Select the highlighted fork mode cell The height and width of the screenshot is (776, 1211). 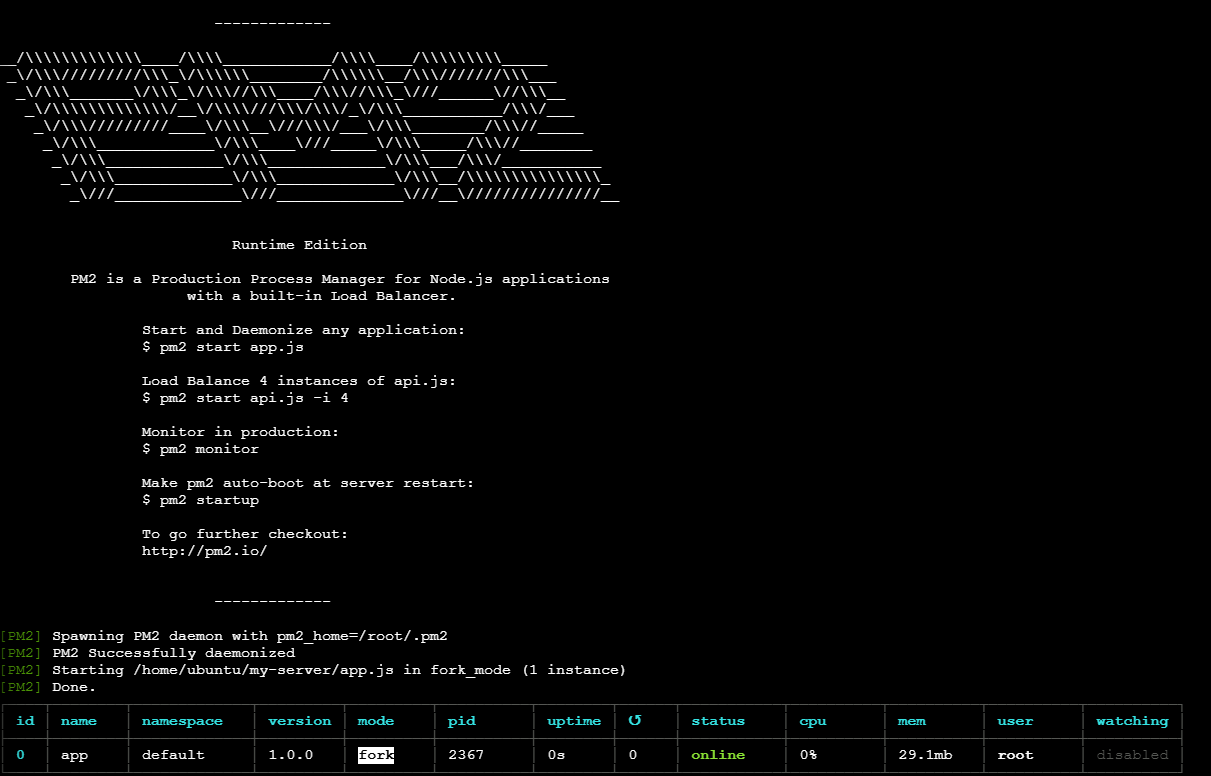coord(376,755)
